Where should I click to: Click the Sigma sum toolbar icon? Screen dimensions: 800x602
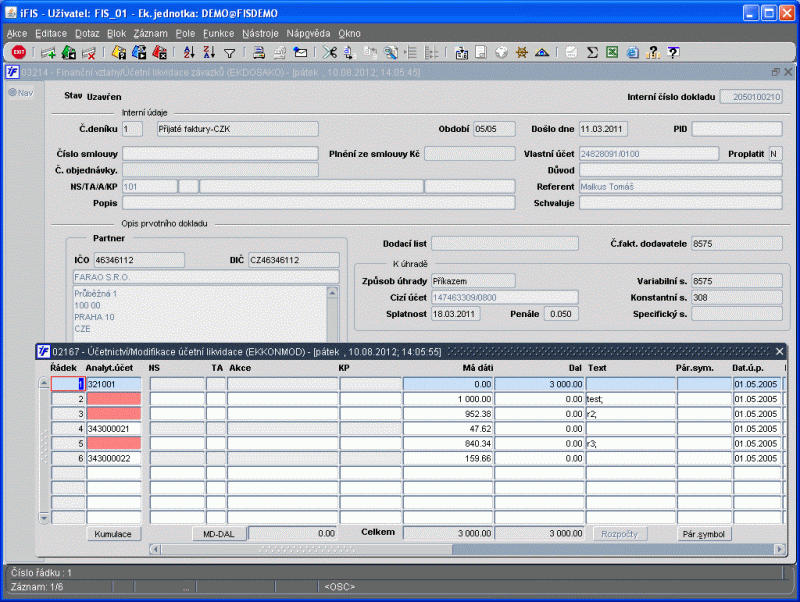tap(592, 52)
